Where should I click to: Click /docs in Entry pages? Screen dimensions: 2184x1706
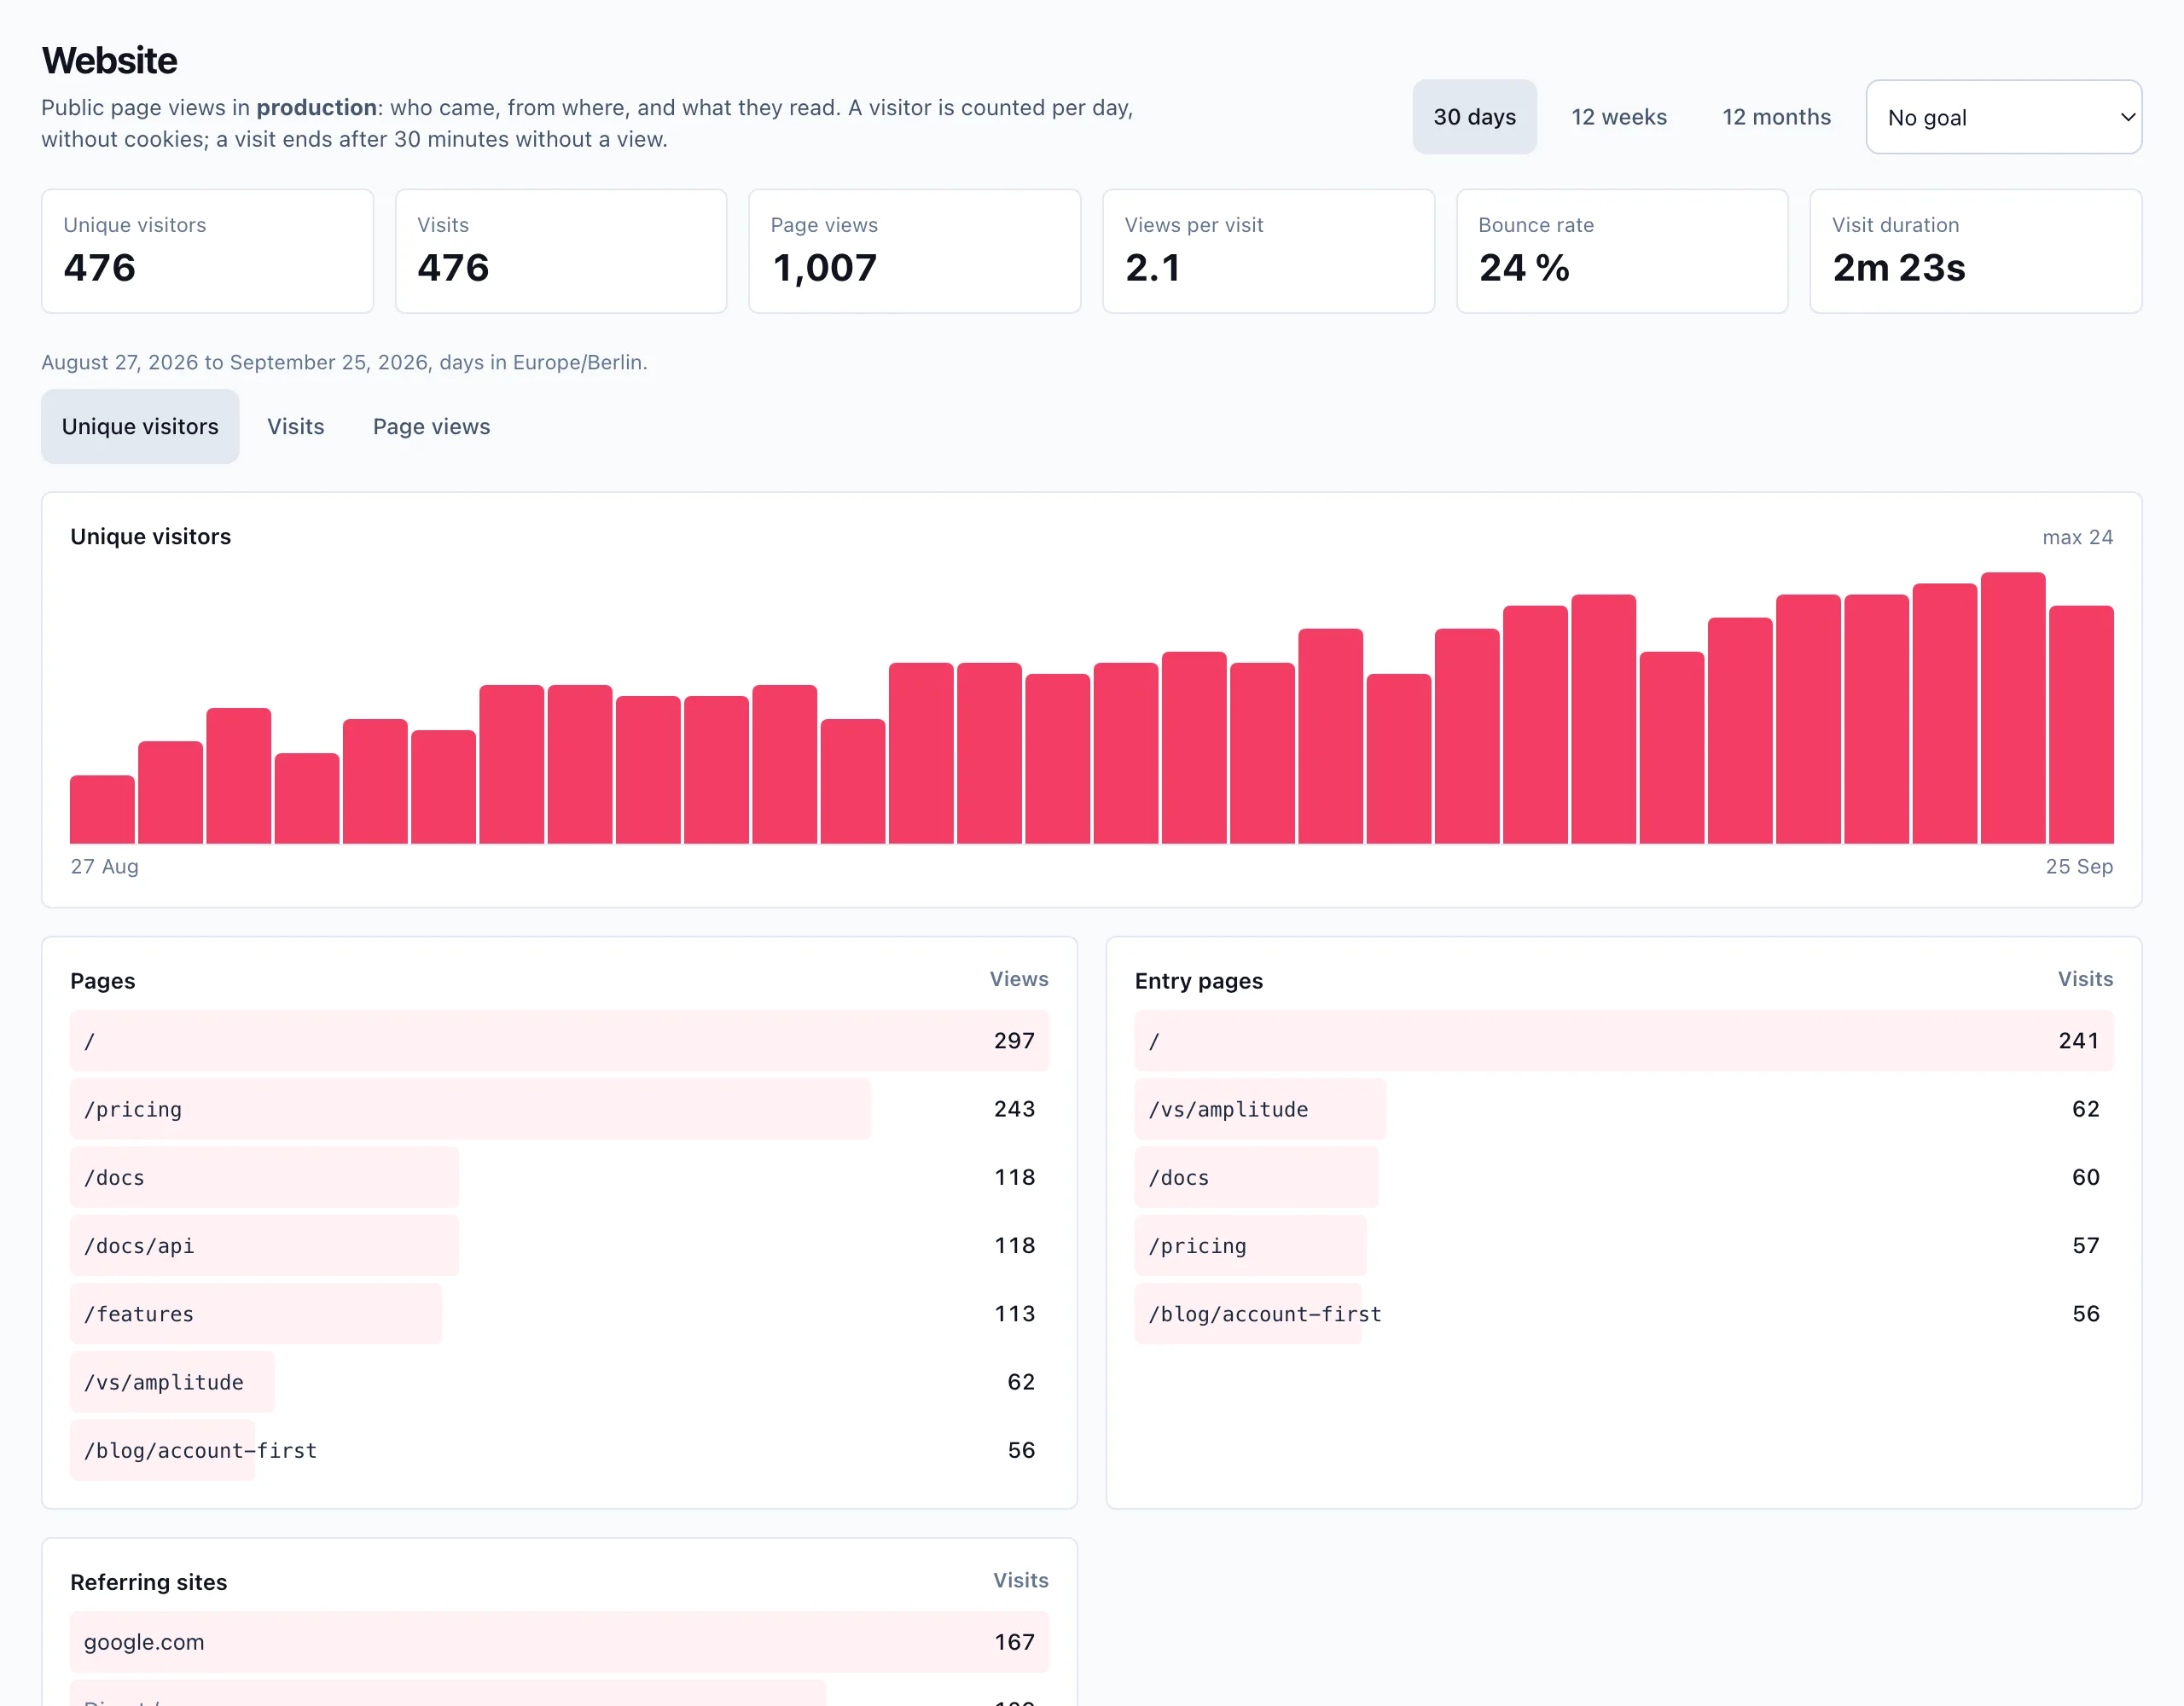click(x=1624, y=1177)
